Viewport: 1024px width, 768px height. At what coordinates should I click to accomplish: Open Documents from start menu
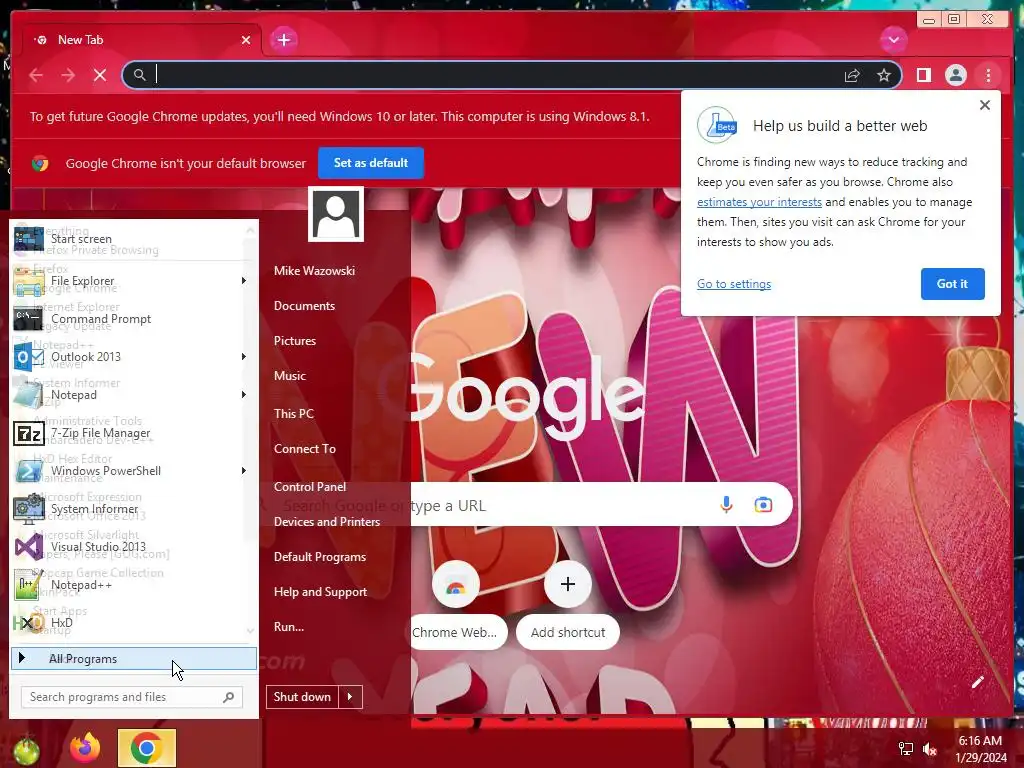(x=304, y=306)
